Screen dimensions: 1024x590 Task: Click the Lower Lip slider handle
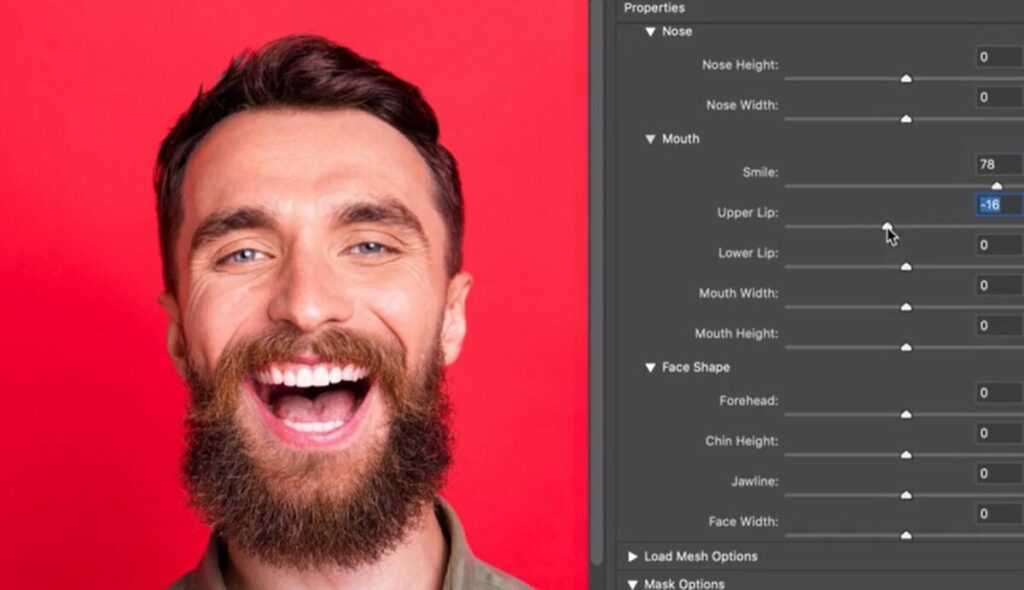coord(908,267)
